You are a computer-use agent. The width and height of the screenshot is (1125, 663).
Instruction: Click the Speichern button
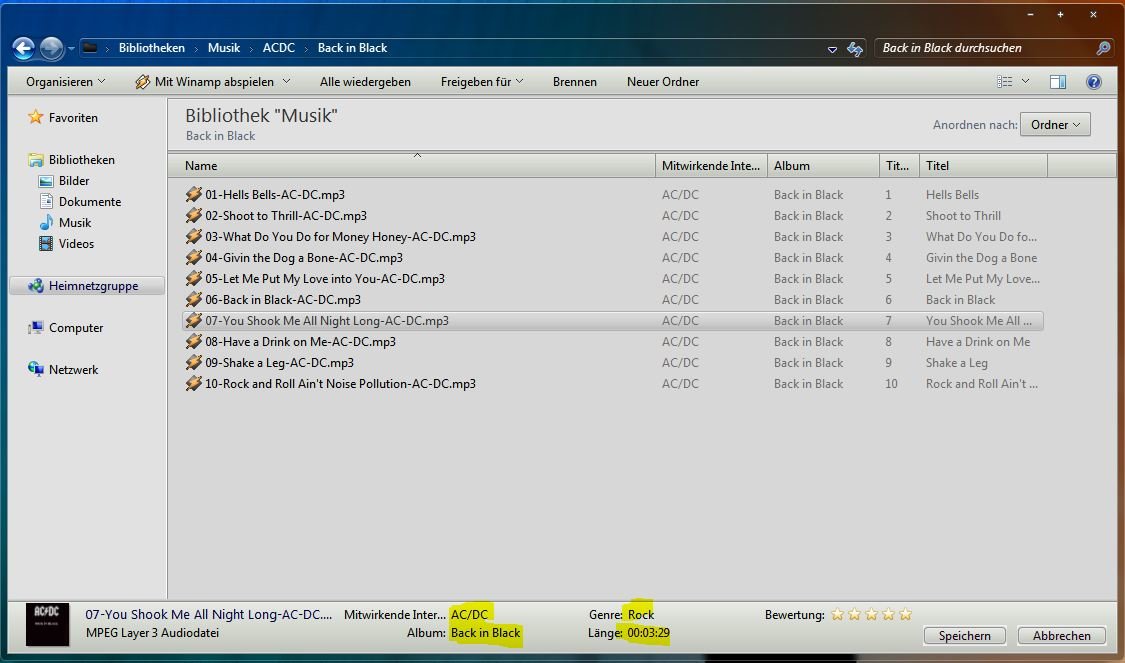click(x=964, y=636)
